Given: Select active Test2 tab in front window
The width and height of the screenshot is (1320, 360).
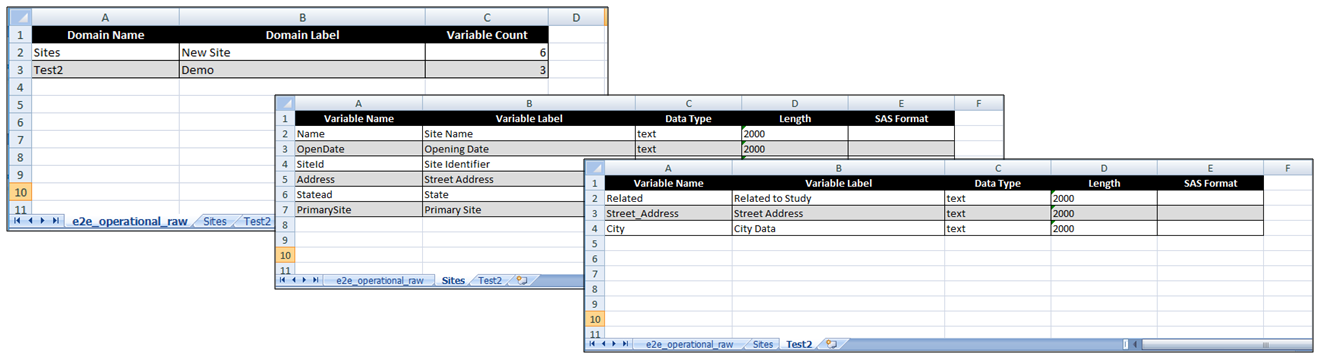Looking at the screenshot, I should point(799,344).
